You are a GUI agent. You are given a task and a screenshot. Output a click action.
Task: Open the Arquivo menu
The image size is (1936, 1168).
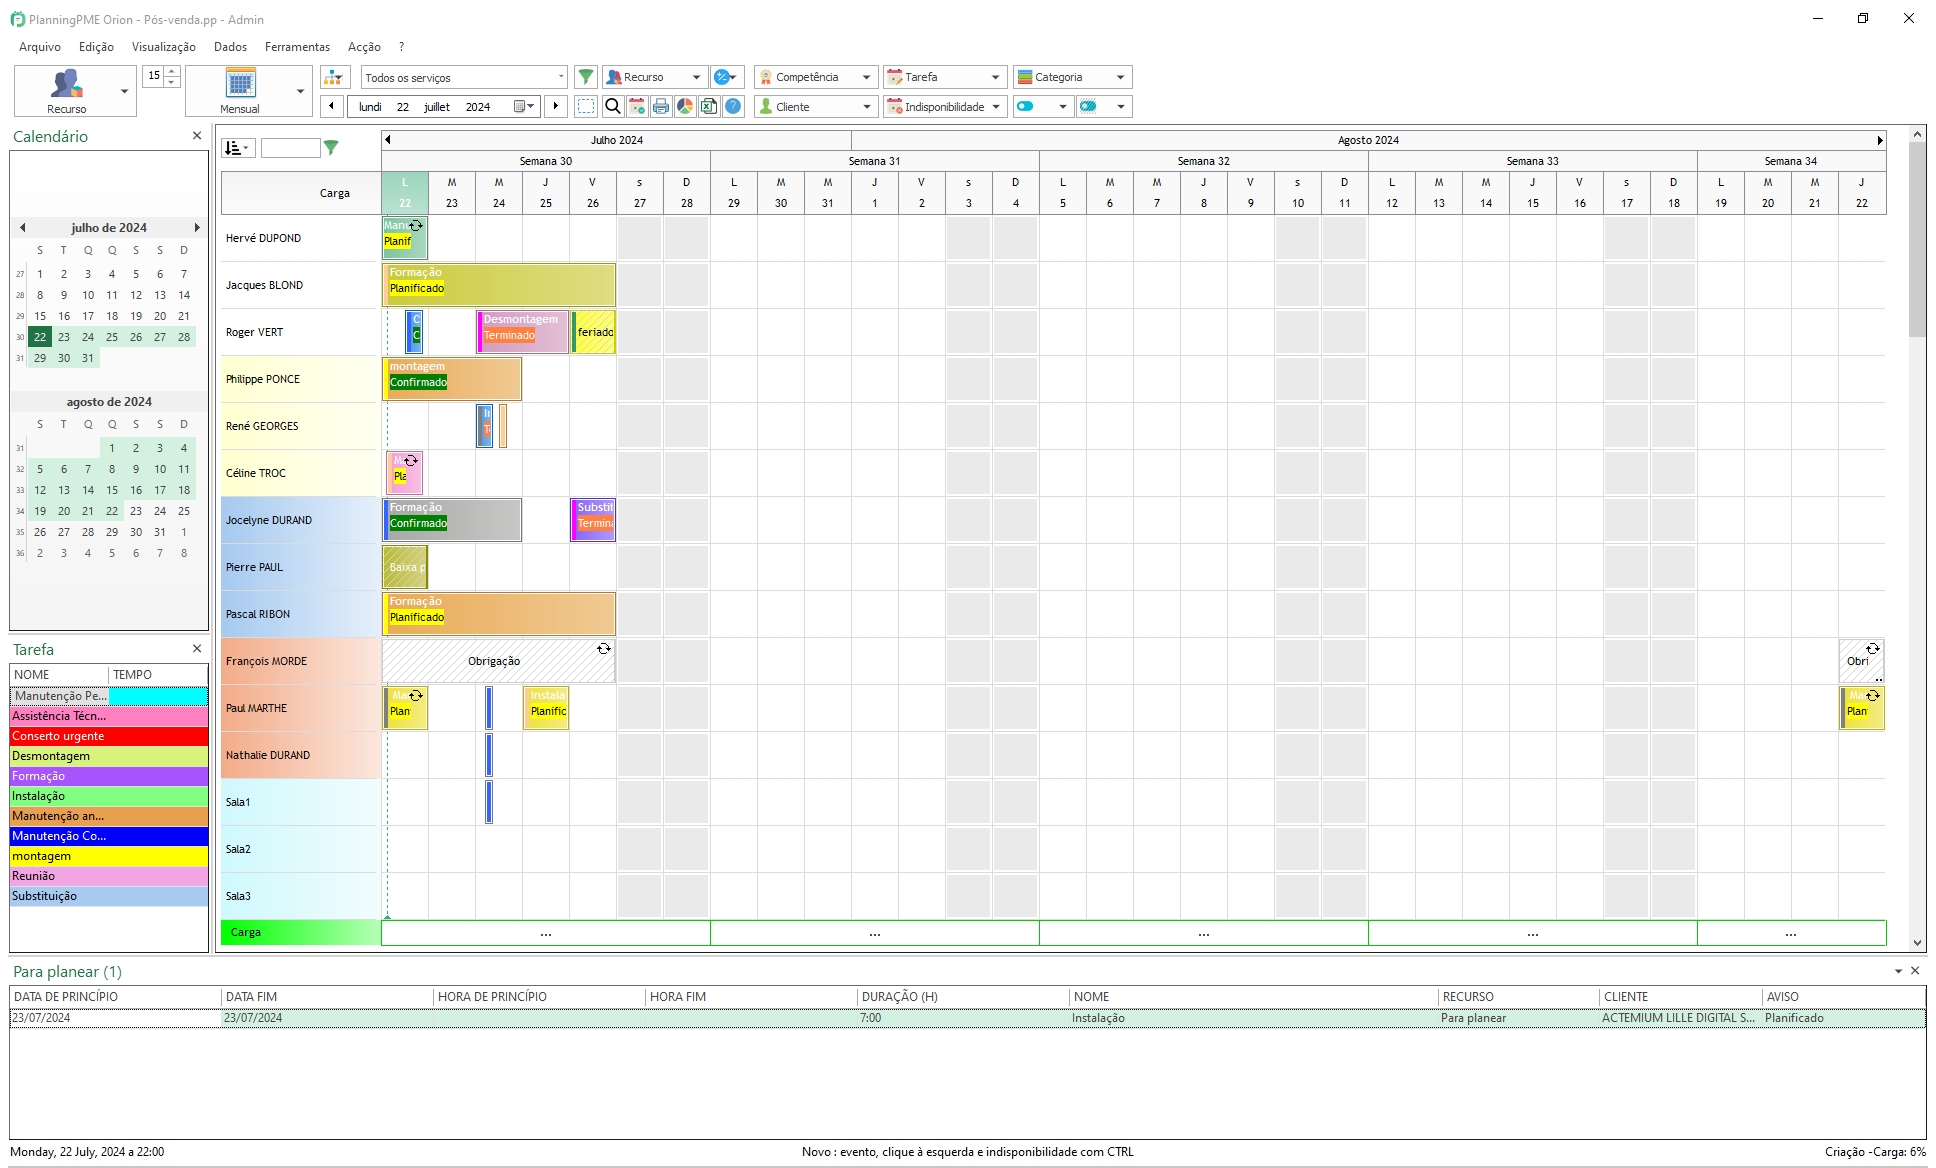coord(40,47)
